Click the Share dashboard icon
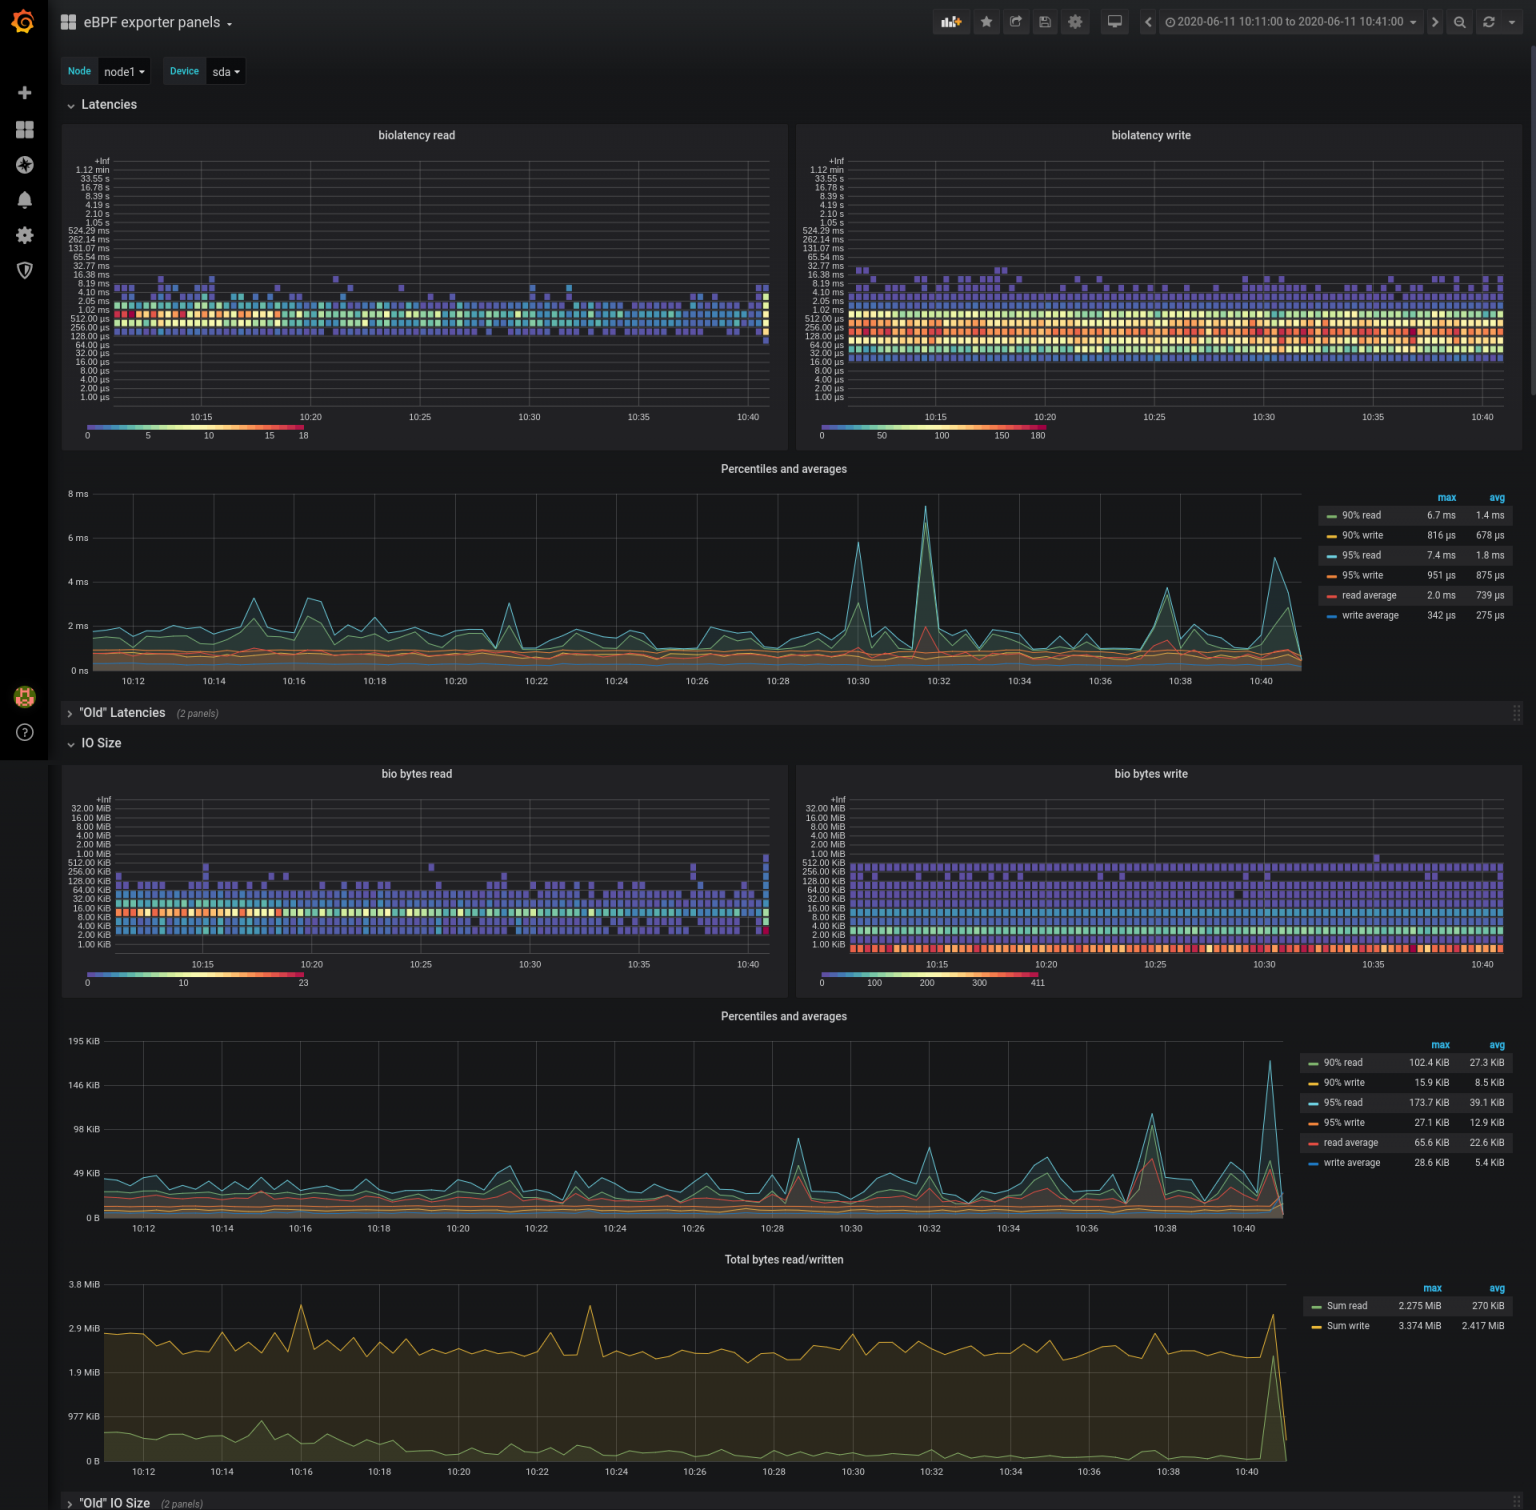The image size is (1536, 1510). (x=1015, y=21)
